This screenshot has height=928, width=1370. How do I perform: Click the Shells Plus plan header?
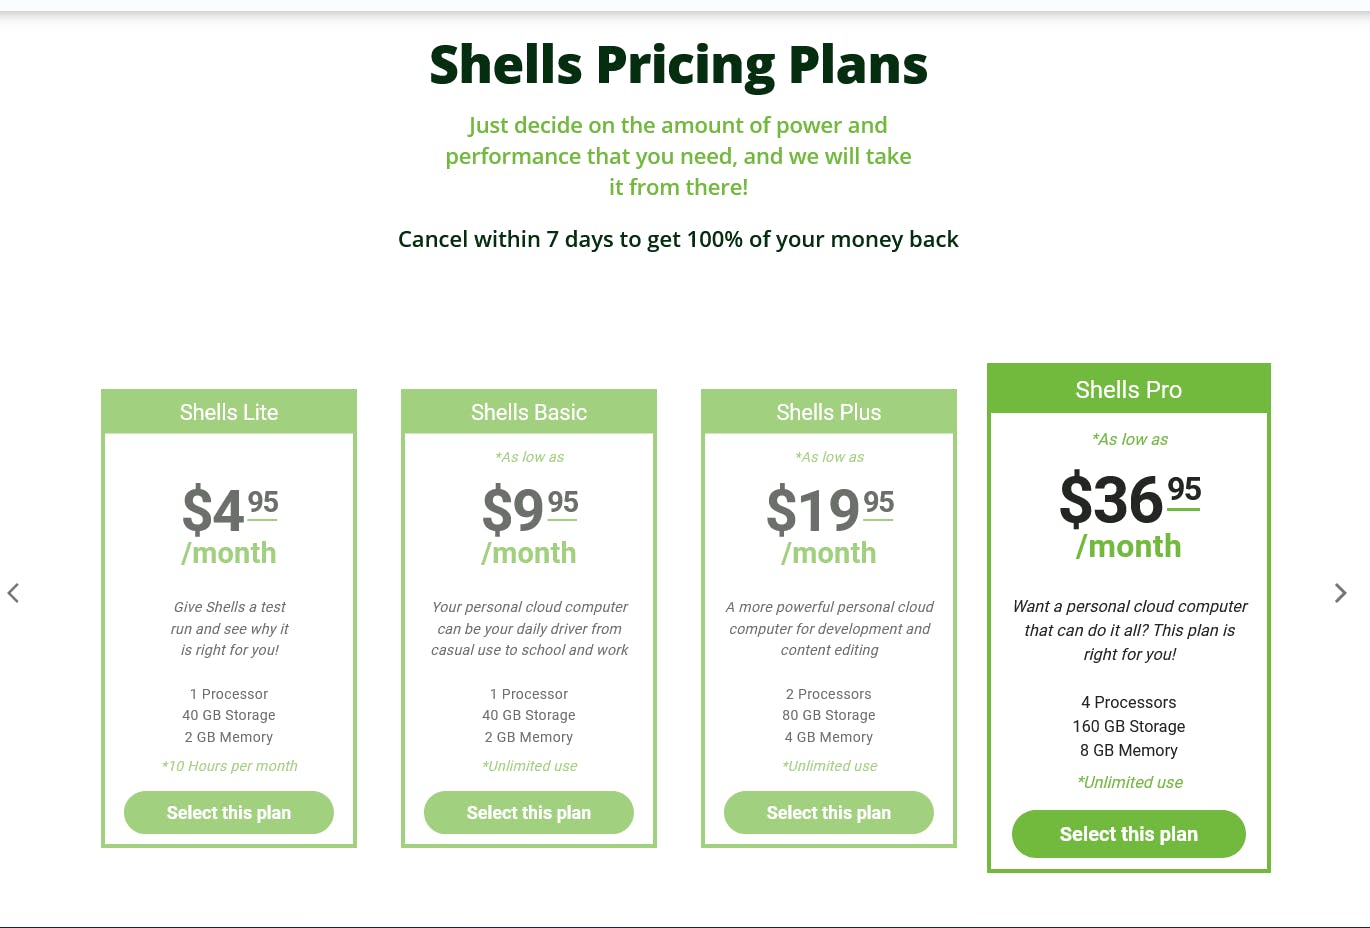pos(829,412)
